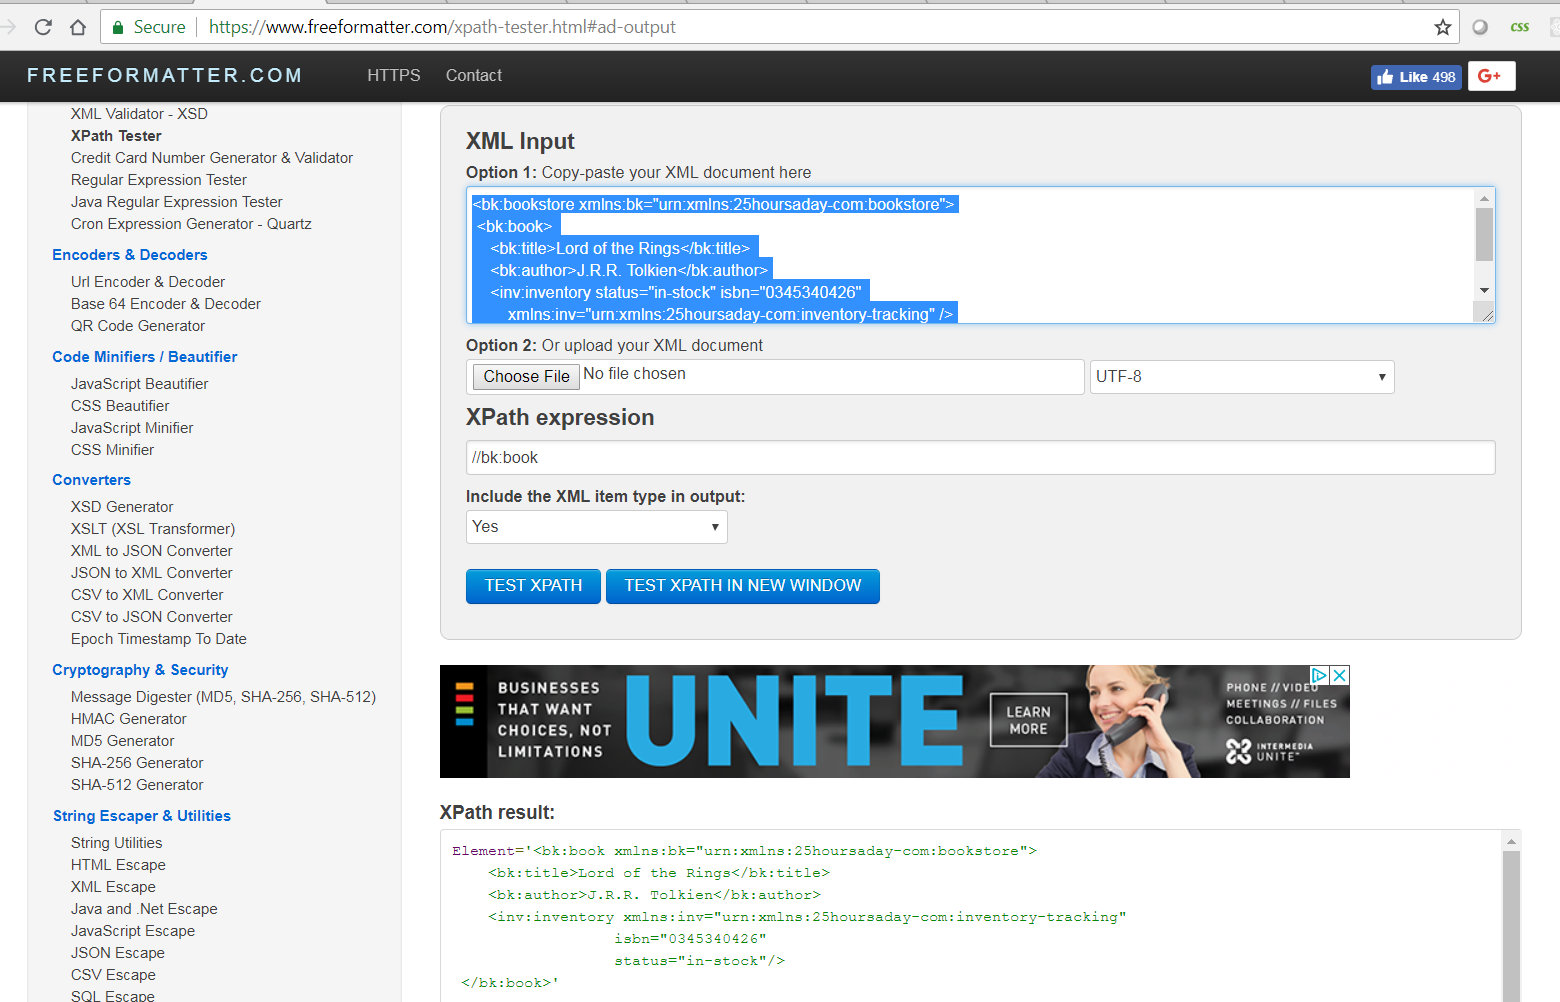Click the reload page icon
1560x1002 pixels.
43,27
